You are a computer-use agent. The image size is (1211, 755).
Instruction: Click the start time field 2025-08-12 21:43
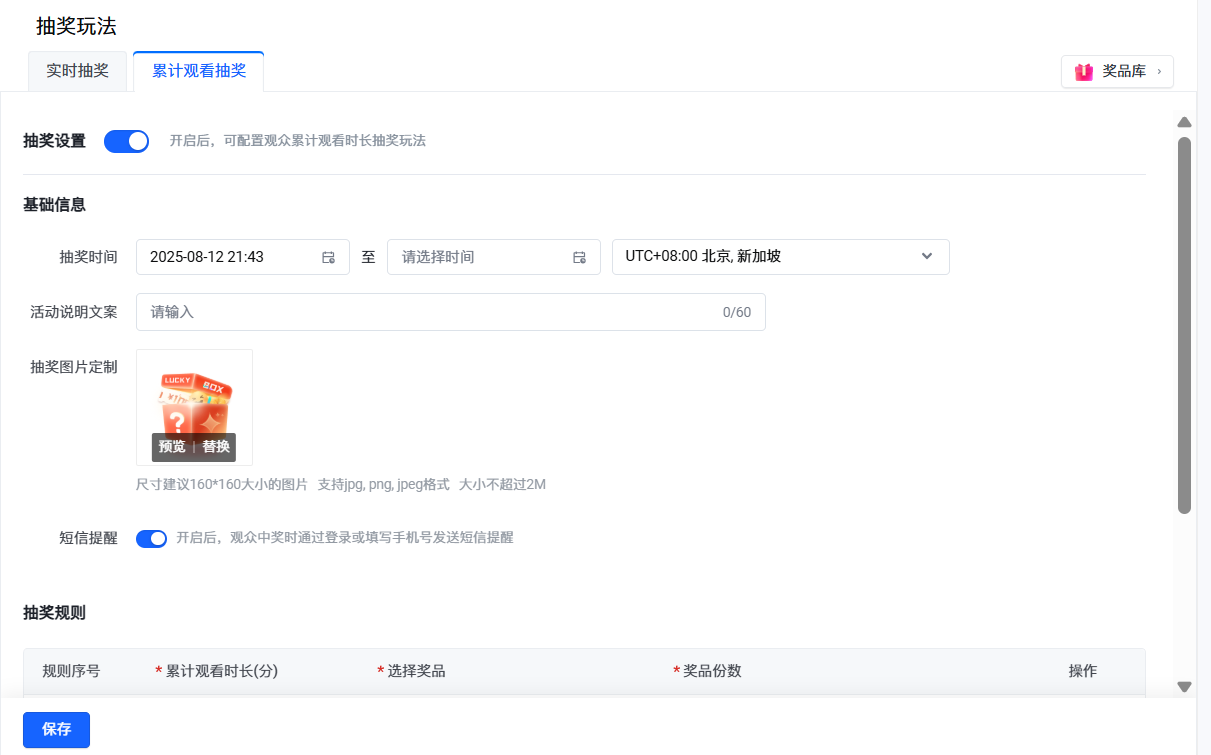243,257
